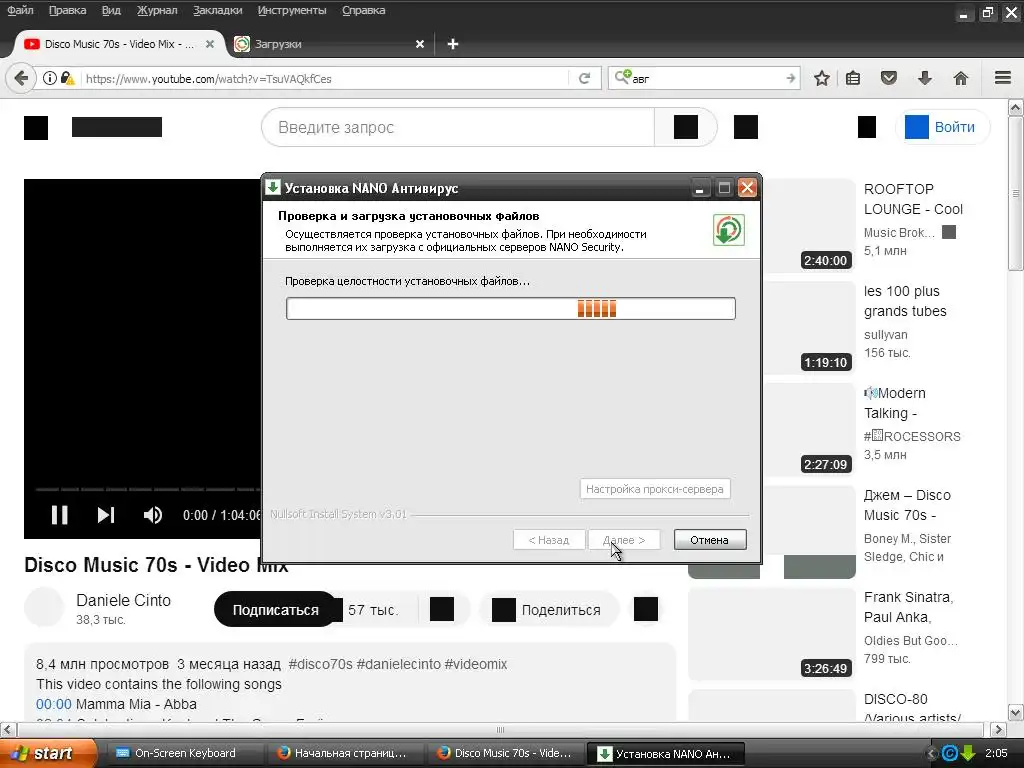The image size is (1024, 768).
Task: Click the browser search field with авг
Action: pos(705,78)
